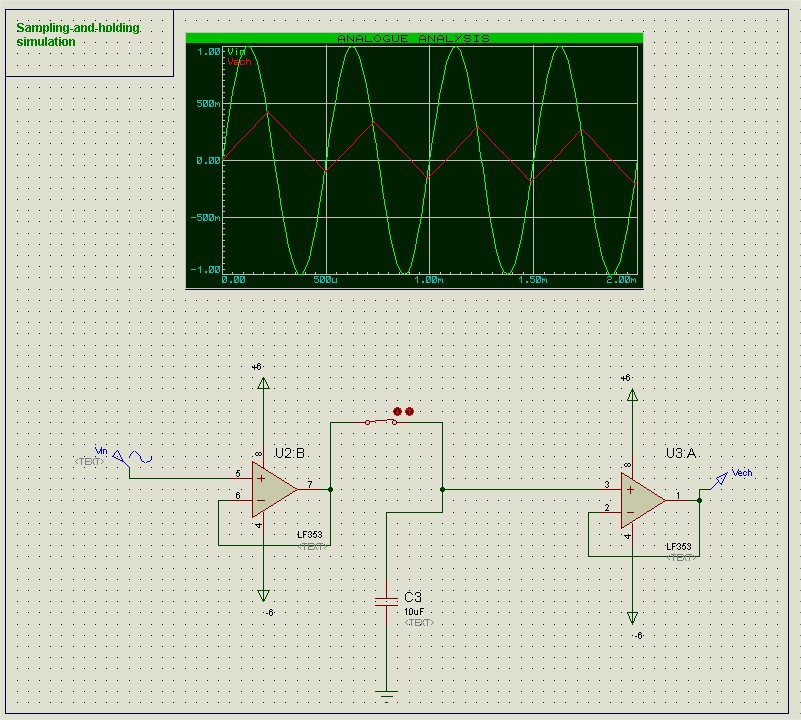801x720 pixels.
Task: Click the green Vin sine trace's last peak
Action: click(560, 48)
